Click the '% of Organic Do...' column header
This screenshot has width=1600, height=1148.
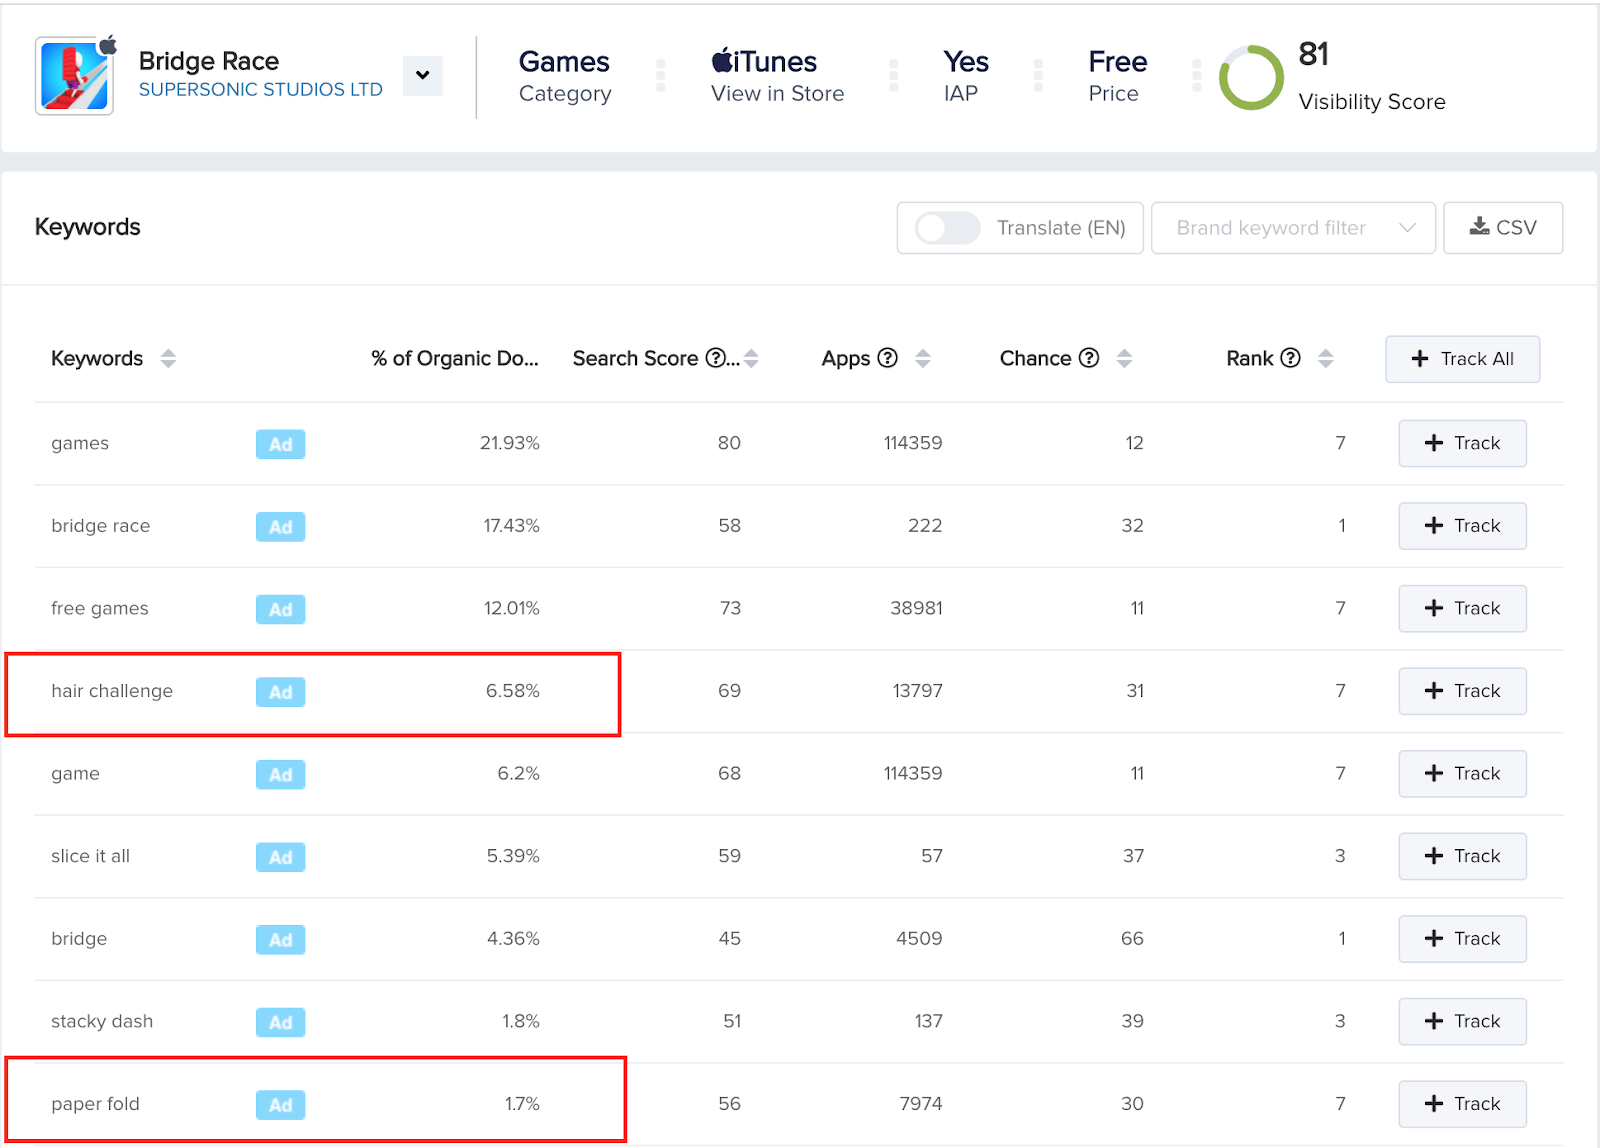click(x=455, y=358)
